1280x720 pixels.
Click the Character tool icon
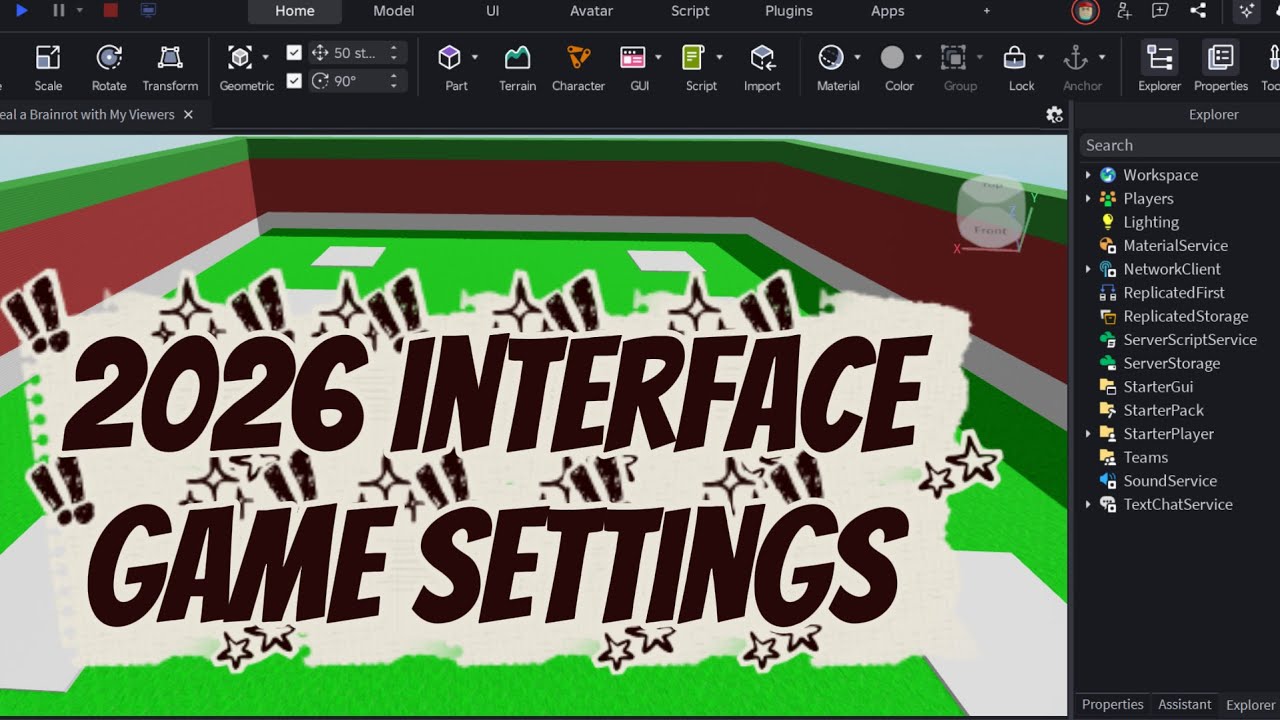tap(578, 57)
